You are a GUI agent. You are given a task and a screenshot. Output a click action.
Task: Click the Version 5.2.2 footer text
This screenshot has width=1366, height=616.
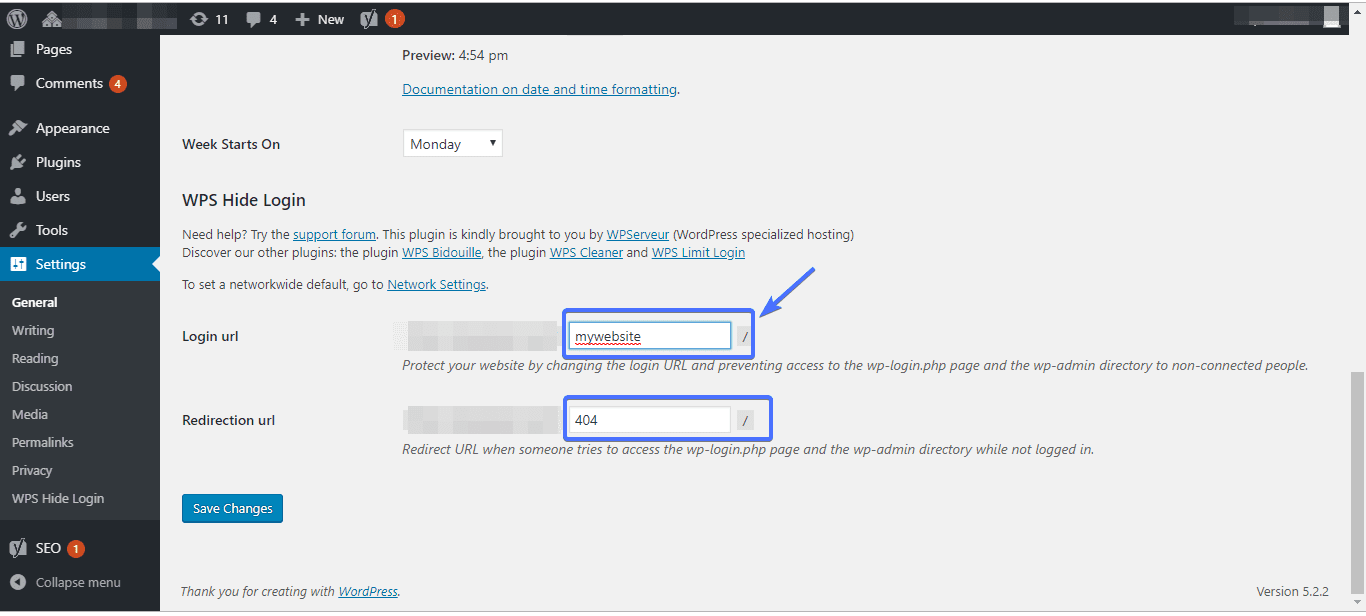(1292, 591)
